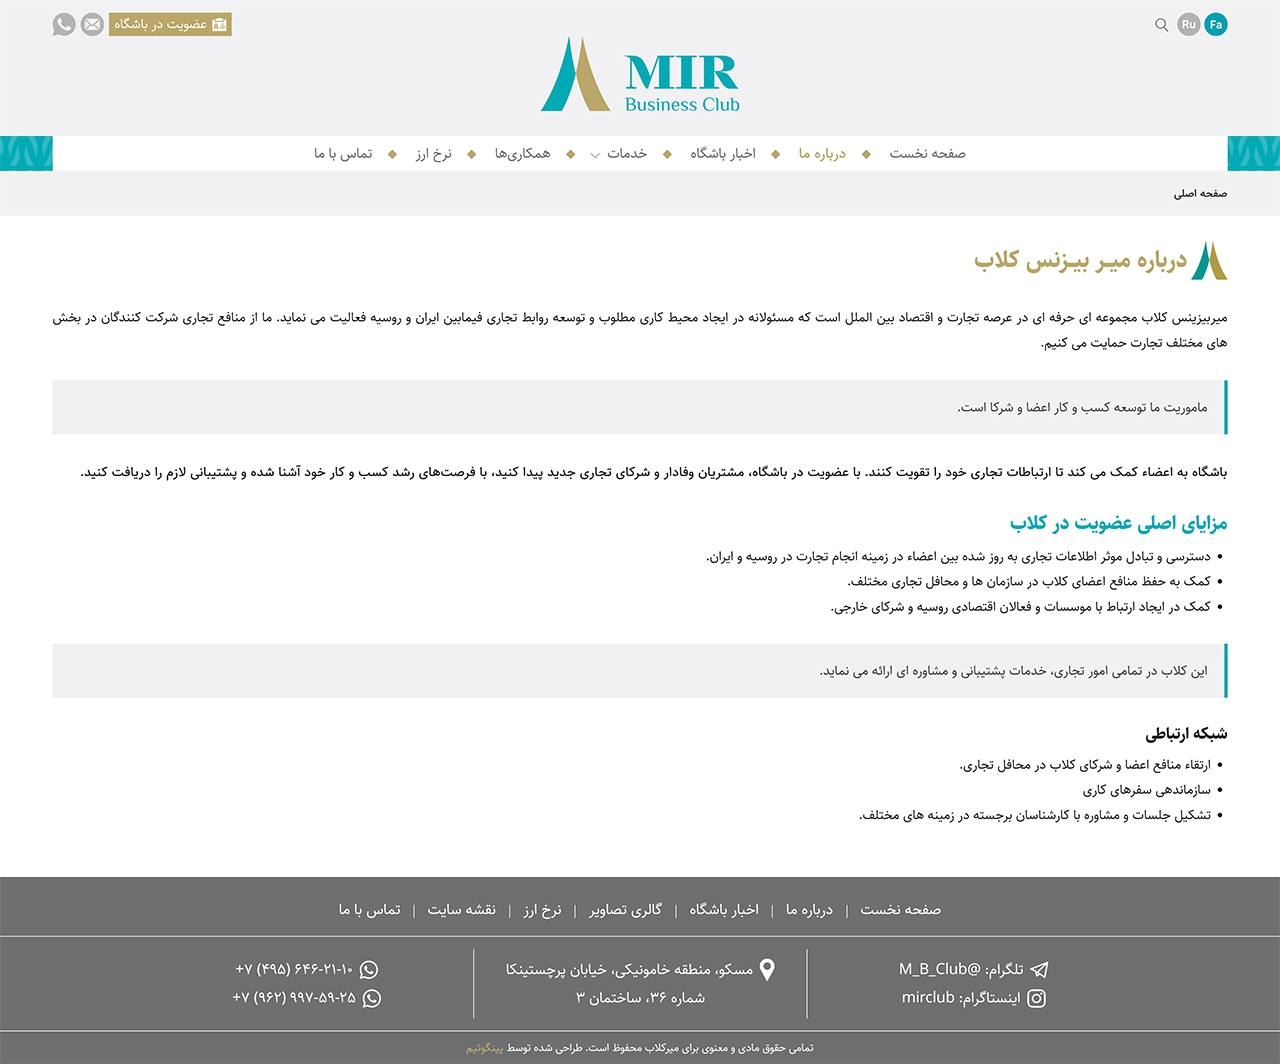Click footer link درباره ما
The width and height of the screenshot is (1280, 1064).
click(x=809, y=910)
